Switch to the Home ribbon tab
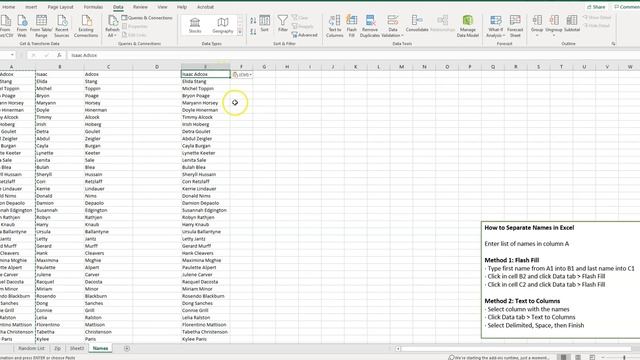 9,7
